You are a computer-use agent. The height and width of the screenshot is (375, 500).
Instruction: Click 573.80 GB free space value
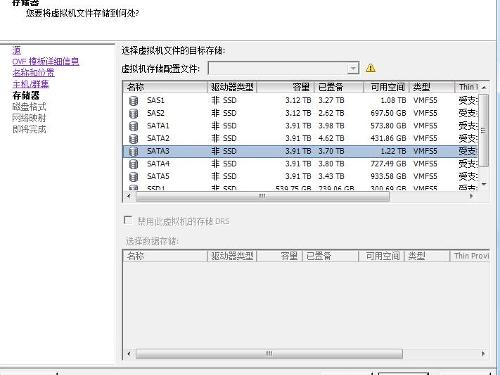point(388,126)
